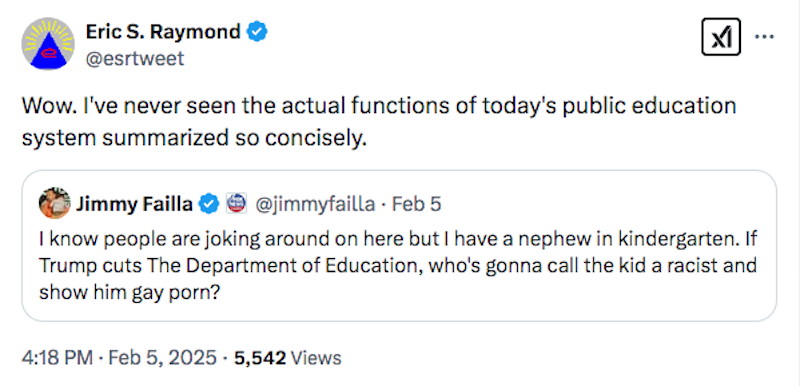Click the word Views in the tweet footer

tap(316, 358)
